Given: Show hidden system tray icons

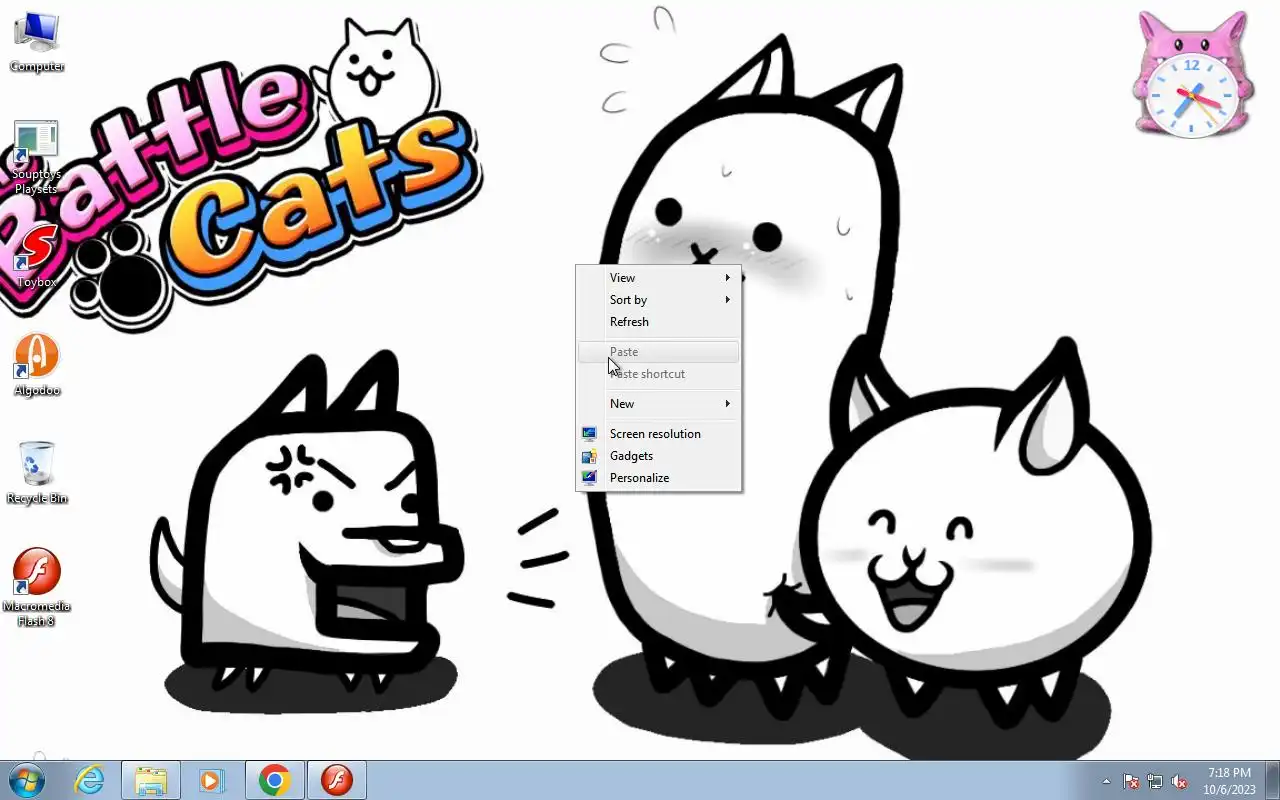Looking at the screenshot, I should click(1106, 781).
